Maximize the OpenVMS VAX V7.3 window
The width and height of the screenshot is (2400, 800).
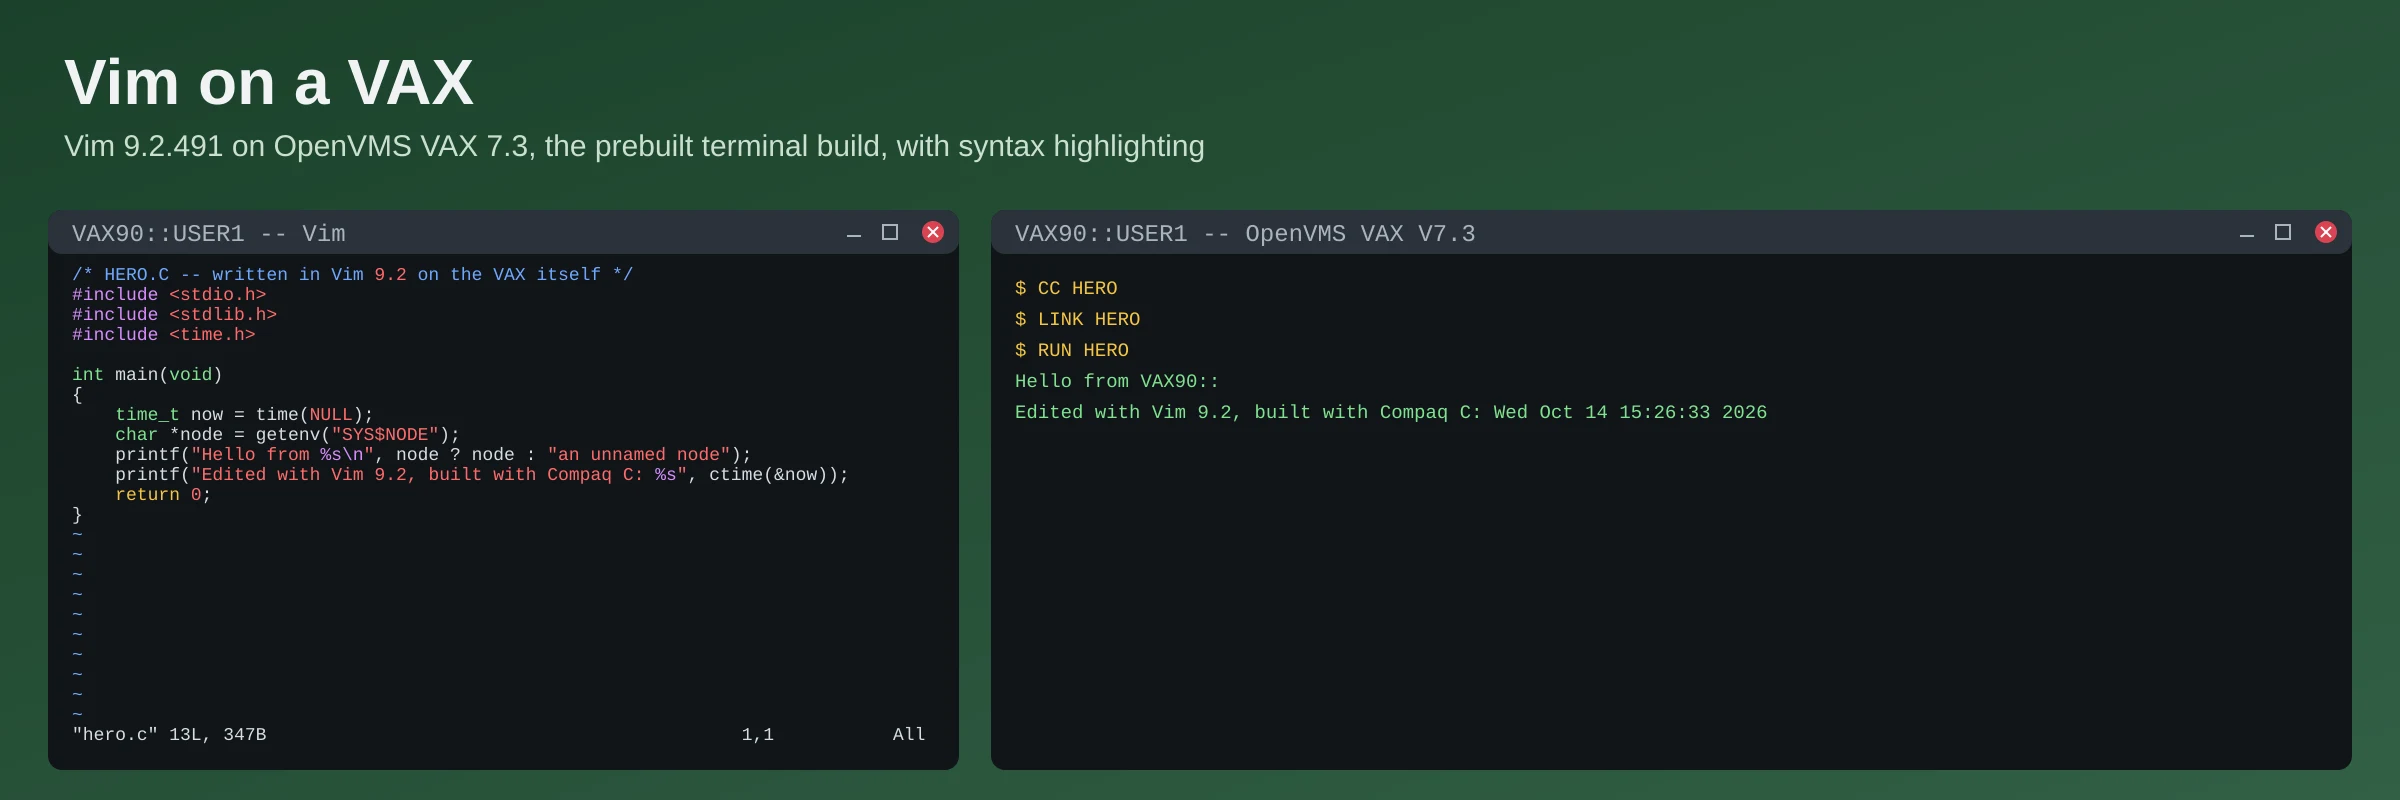(2283, 232)
